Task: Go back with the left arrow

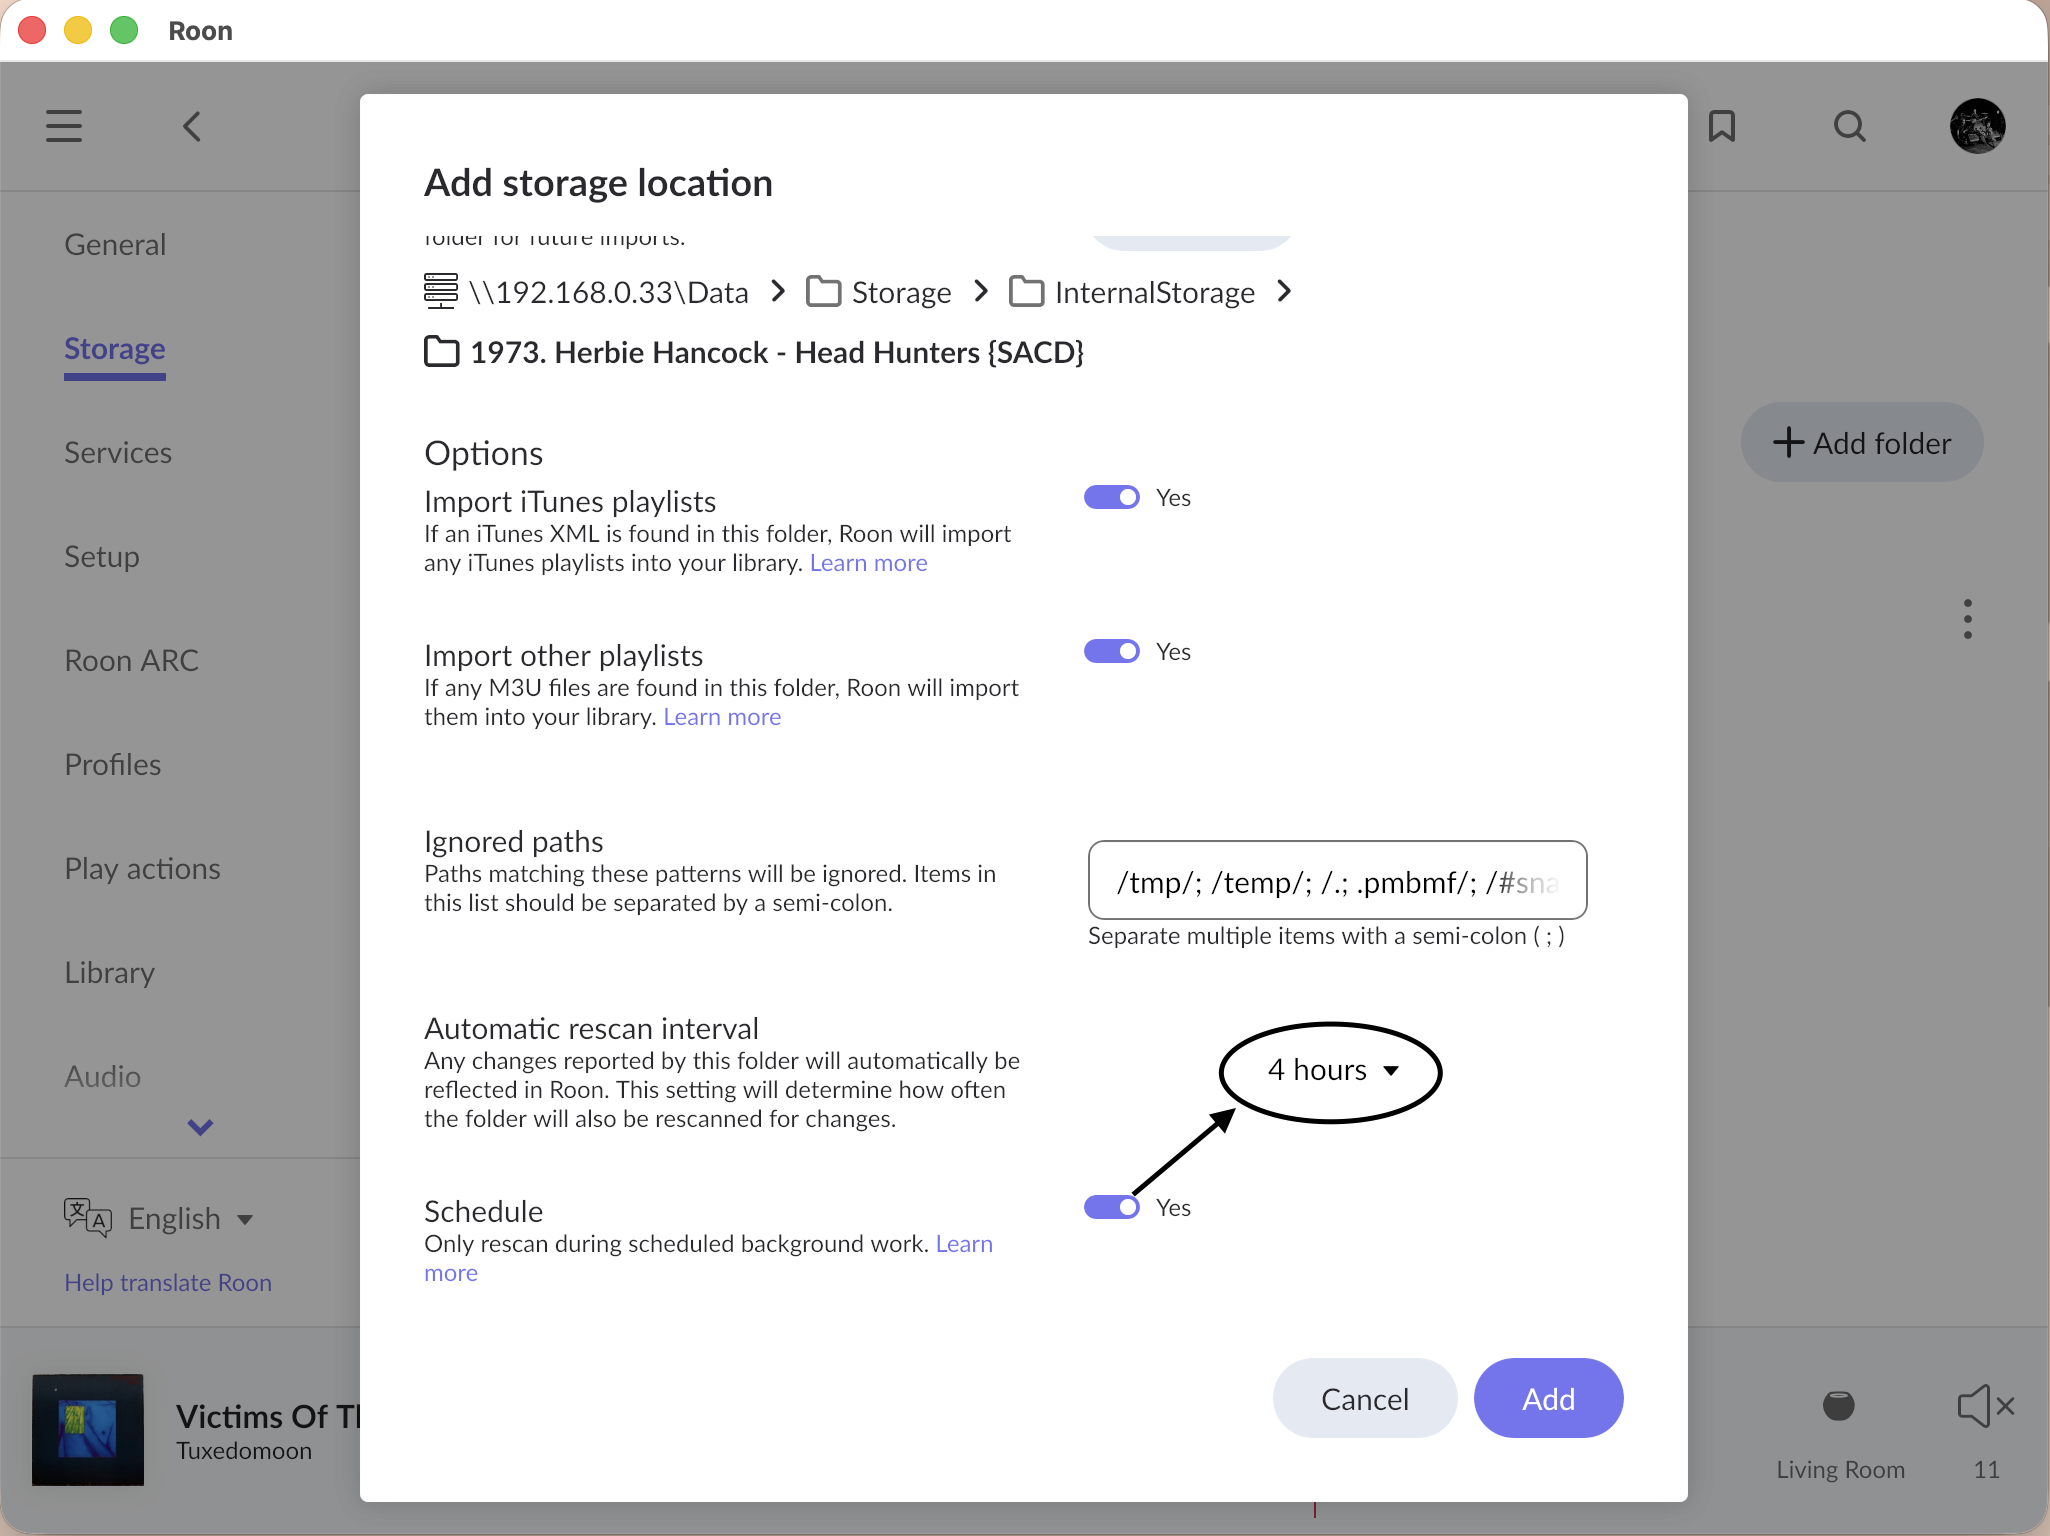Action: pyautogui.click(x=192, y=126)
